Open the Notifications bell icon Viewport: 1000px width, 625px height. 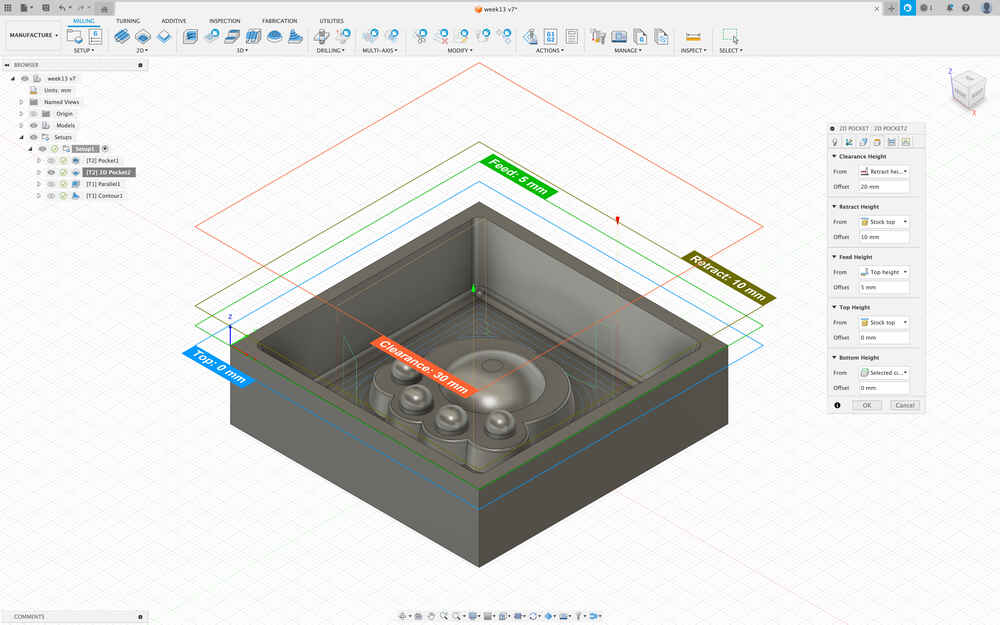click(950, 8)
